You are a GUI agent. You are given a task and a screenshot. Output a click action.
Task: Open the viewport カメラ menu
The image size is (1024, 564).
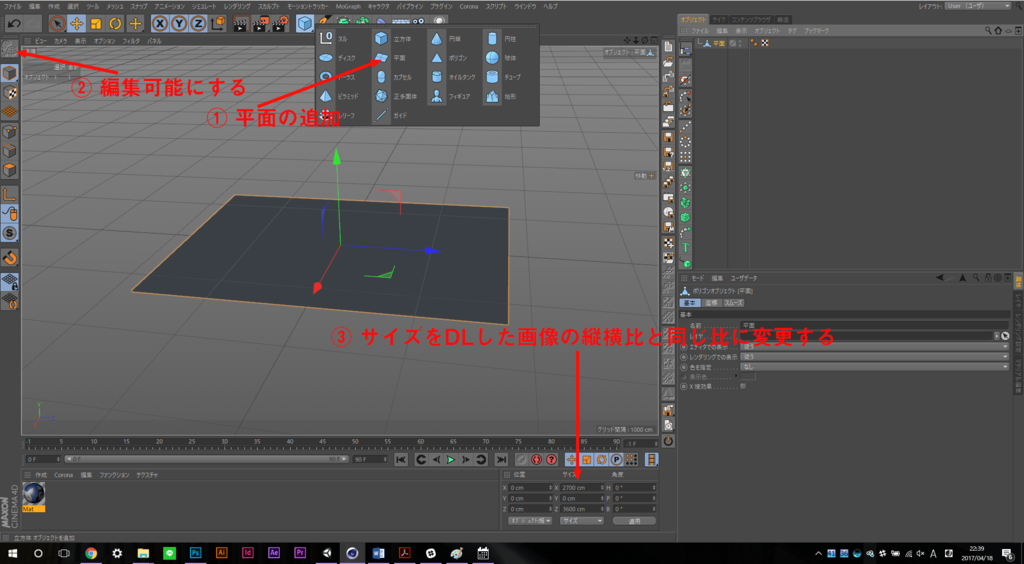[x=60, y=40]
